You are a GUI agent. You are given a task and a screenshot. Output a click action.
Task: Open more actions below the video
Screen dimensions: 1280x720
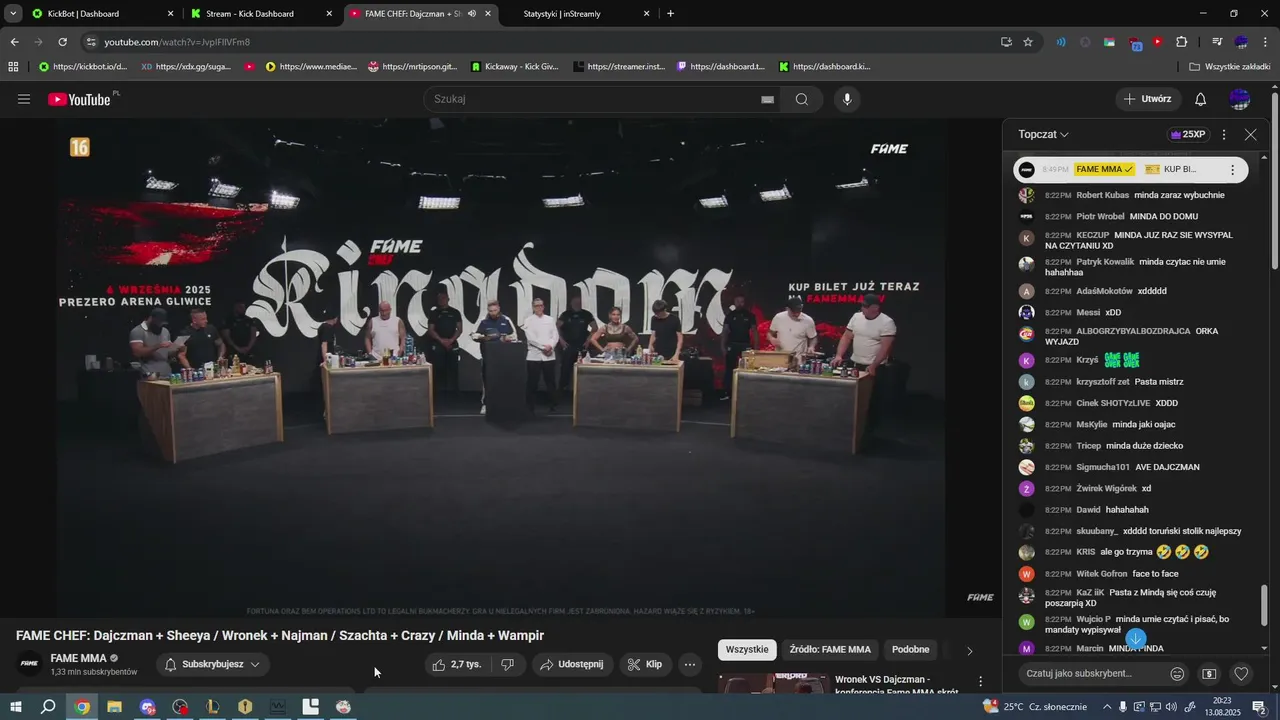click(x=690, y=664)
